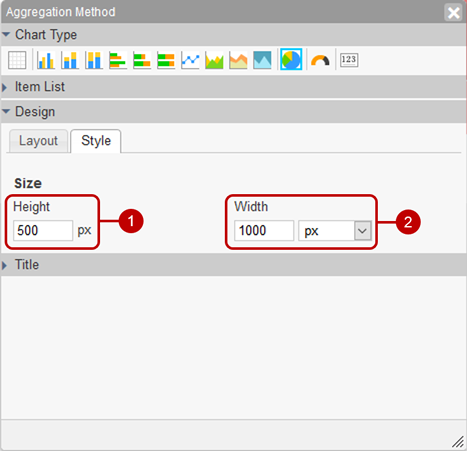
Task: Collapse the Chart Type section
Action: 6,34
